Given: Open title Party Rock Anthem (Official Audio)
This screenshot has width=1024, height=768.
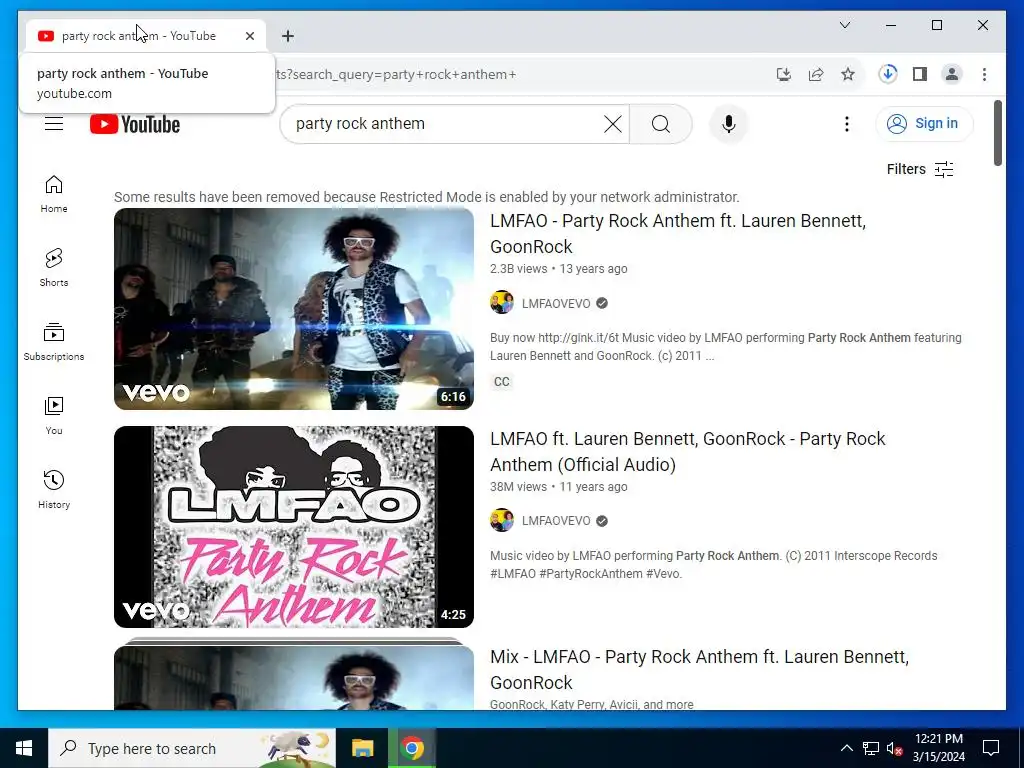Looking at the screenshot, I should pos(688,452).
